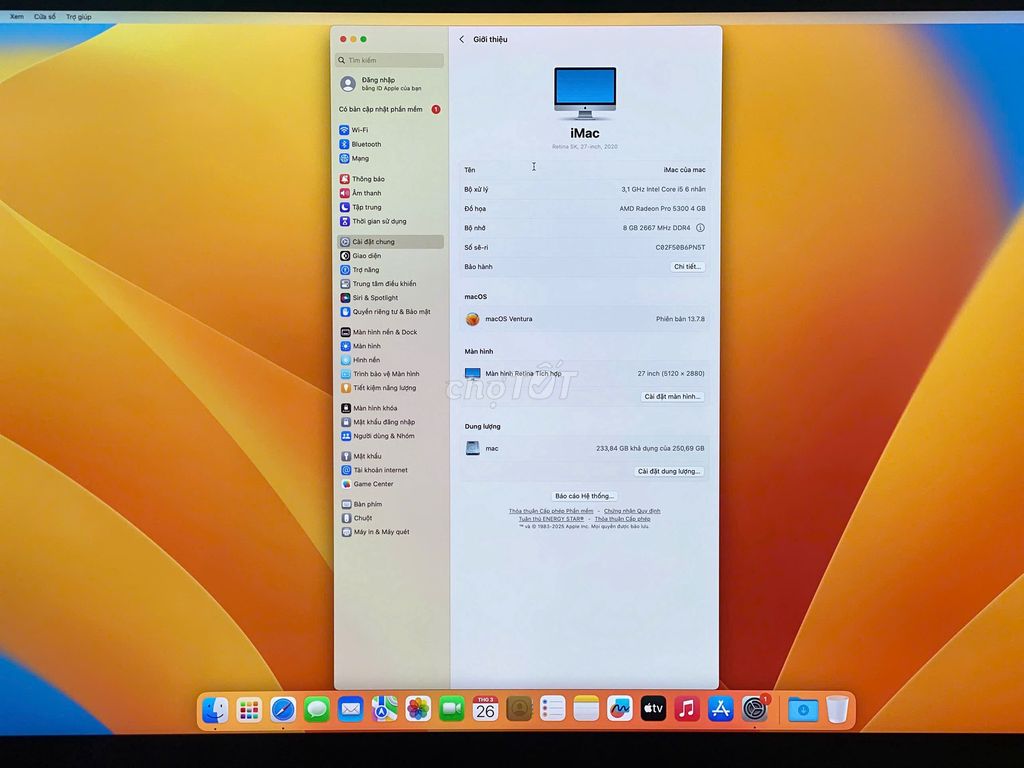Launch Safari from the Dock
This screenshot has width=1024, height=768.
[x=283, y=710]
